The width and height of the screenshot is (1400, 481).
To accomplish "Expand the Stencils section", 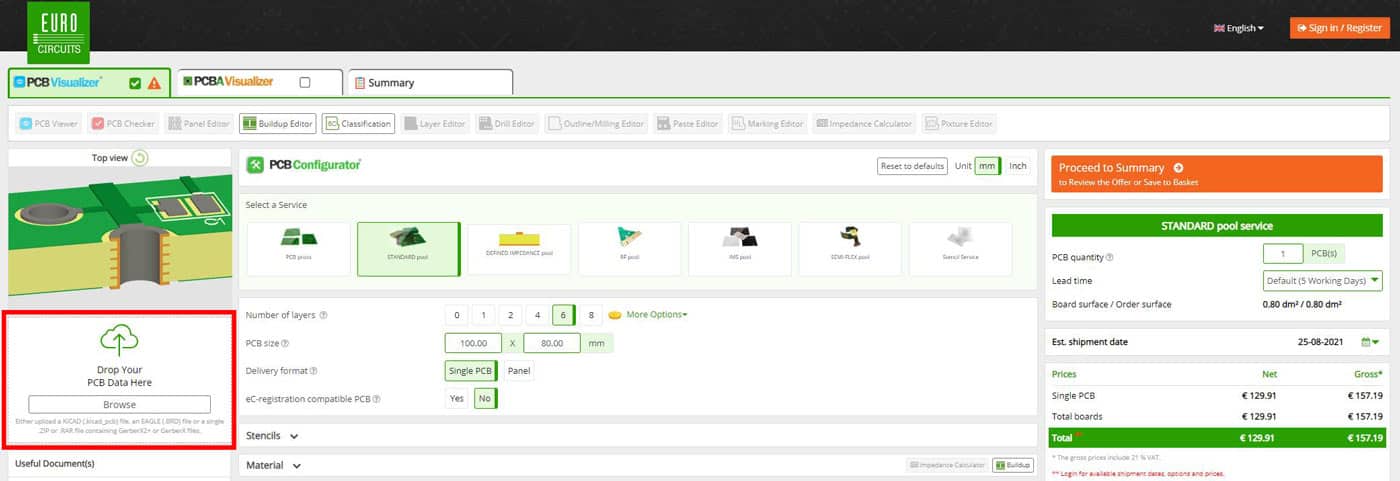I will point(272,436).
